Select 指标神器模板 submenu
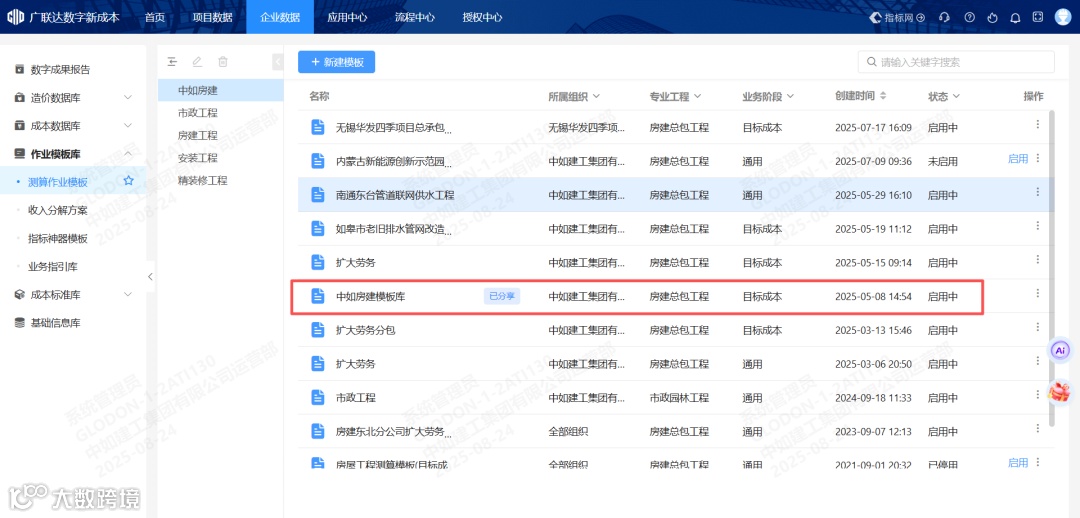 [58, 238]
